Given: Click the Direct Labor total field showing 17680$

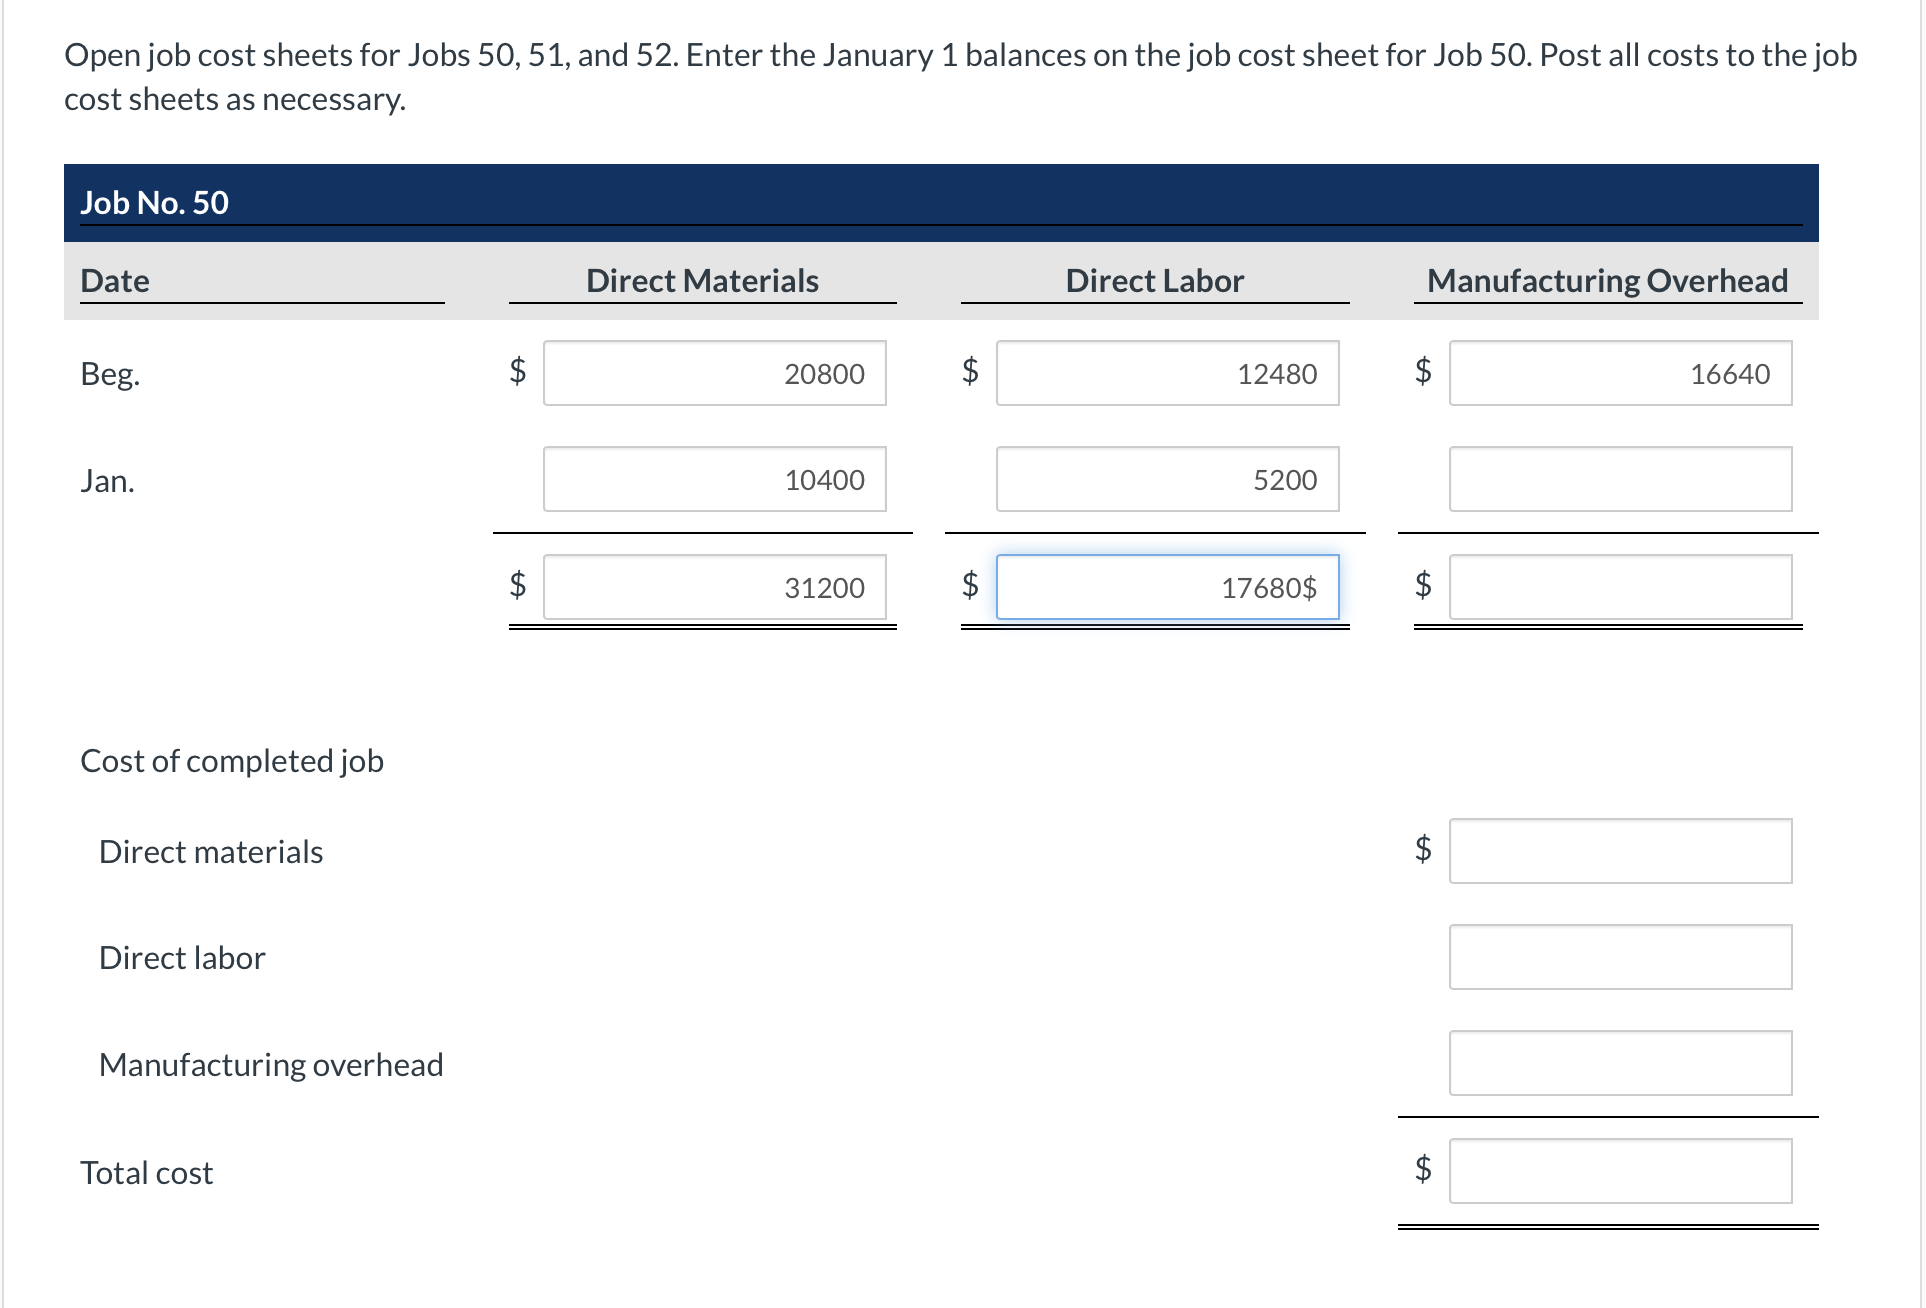Looking at the screenshot, I should click(x=1167, y=588).
